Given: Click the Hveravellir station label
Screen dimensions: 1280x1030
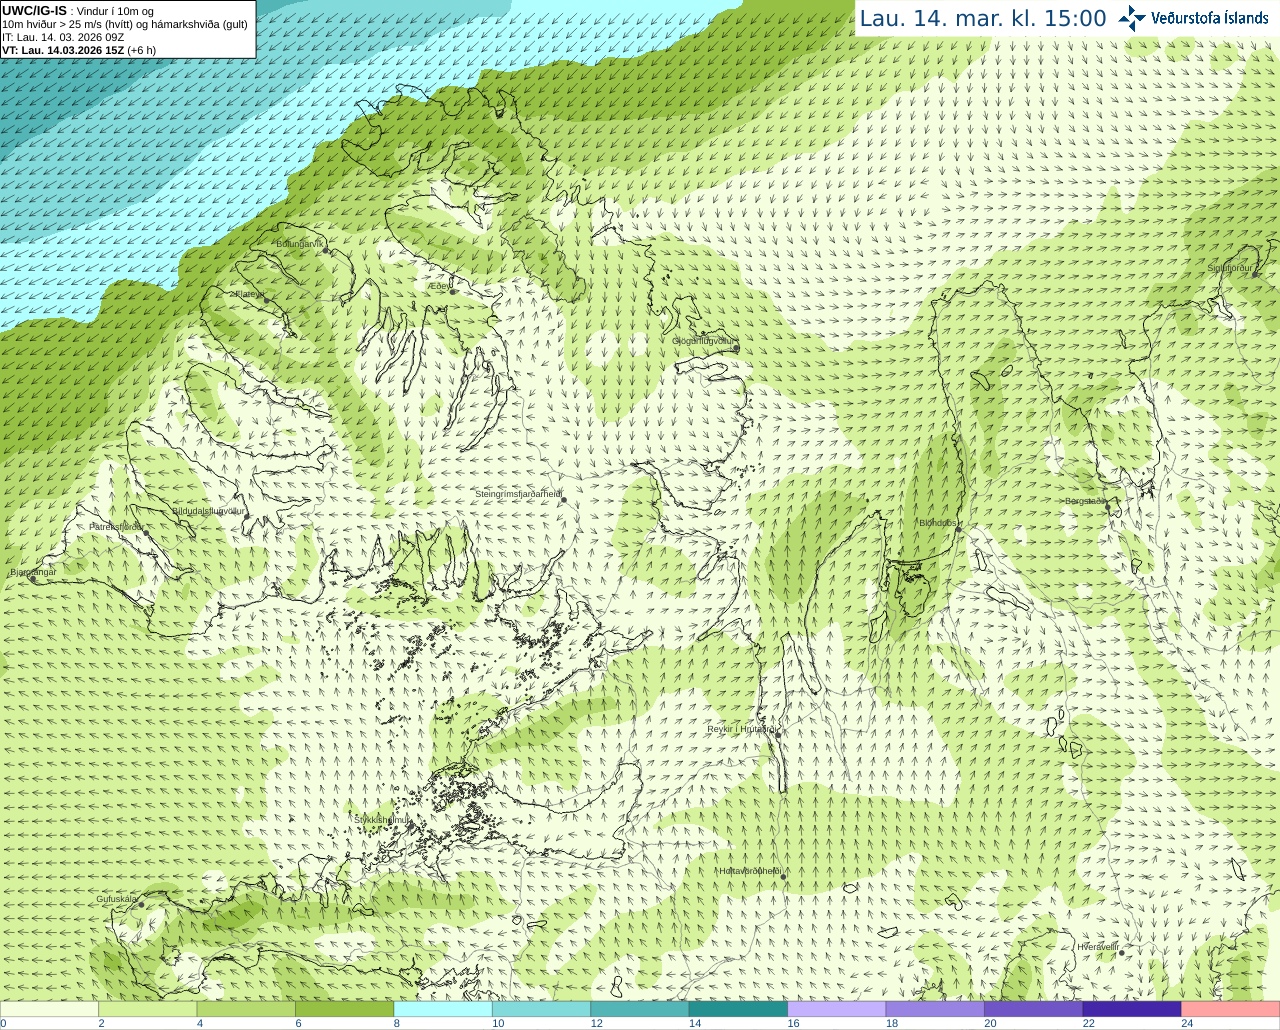Looking at the screenshot, I should tap(1098, 947).
